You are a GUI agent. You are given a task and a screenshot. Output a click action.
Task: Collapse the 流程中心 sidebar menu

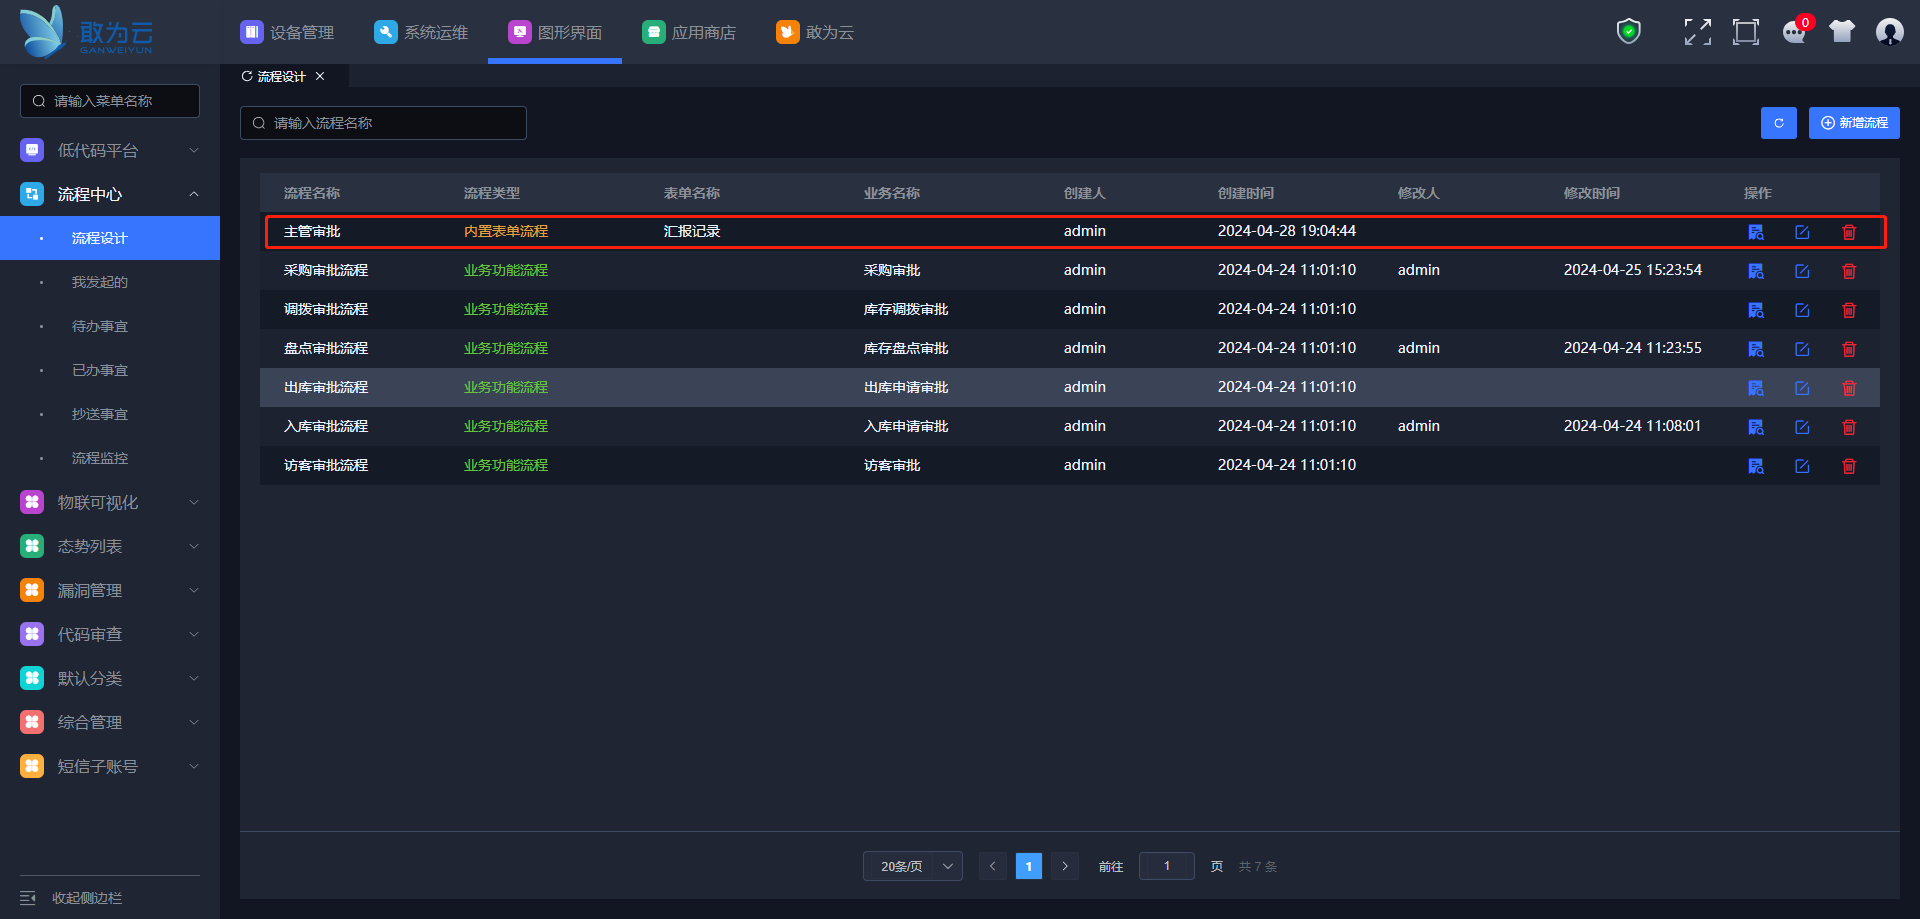click(110, 194)
